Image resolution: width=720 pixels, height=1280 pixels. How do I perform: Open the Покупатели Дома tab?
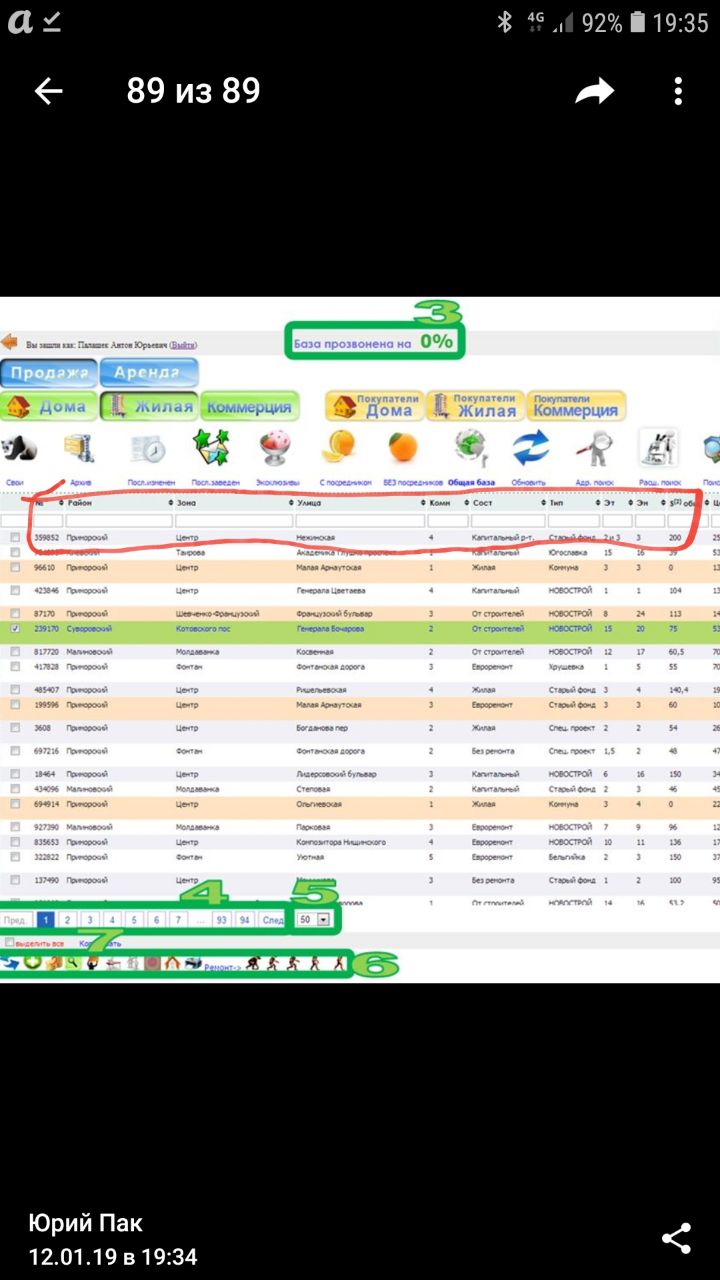tap(374, 406)
